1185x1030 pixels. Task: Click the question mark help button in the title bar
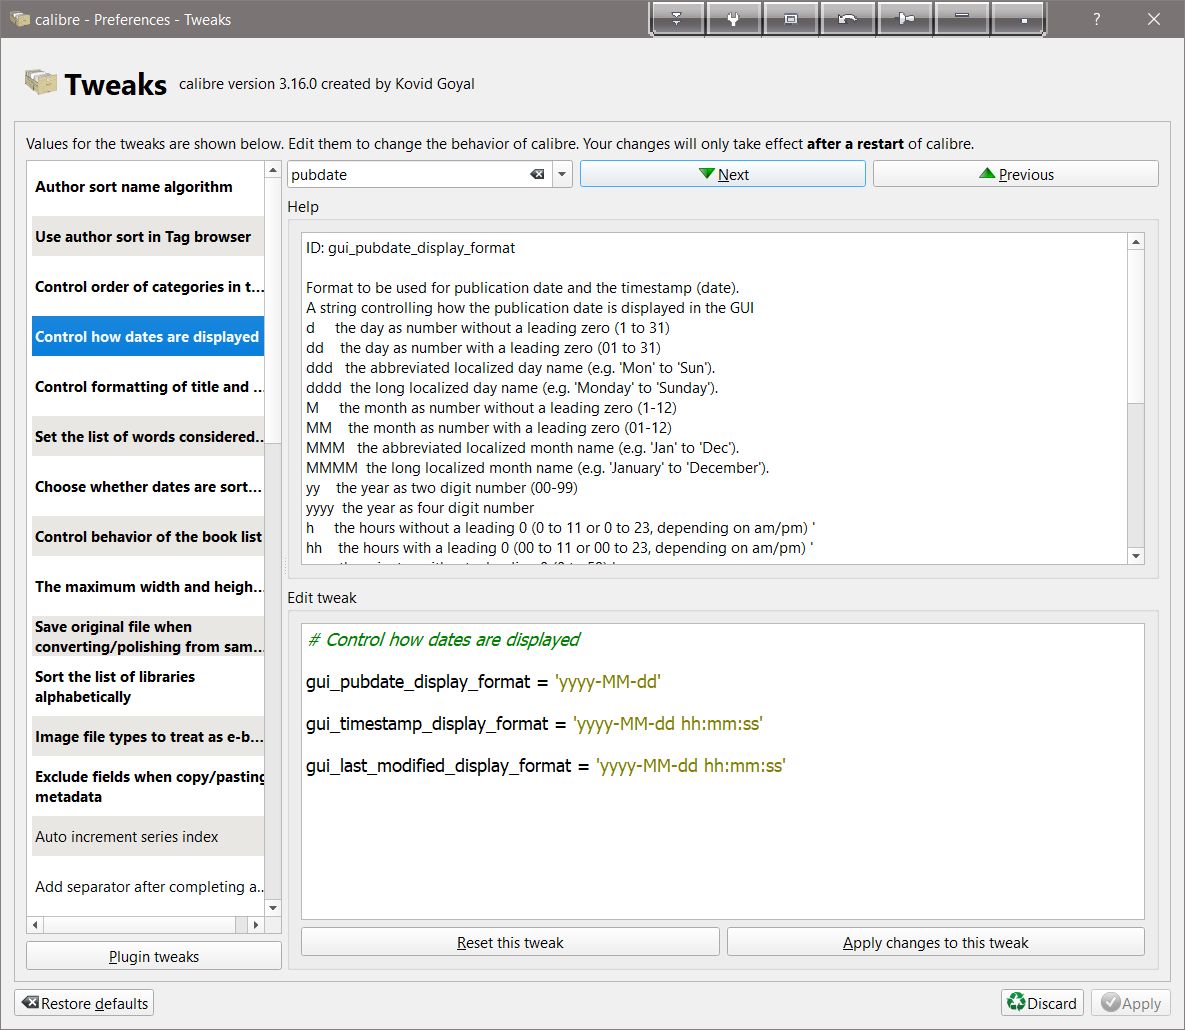point(1096,20)
